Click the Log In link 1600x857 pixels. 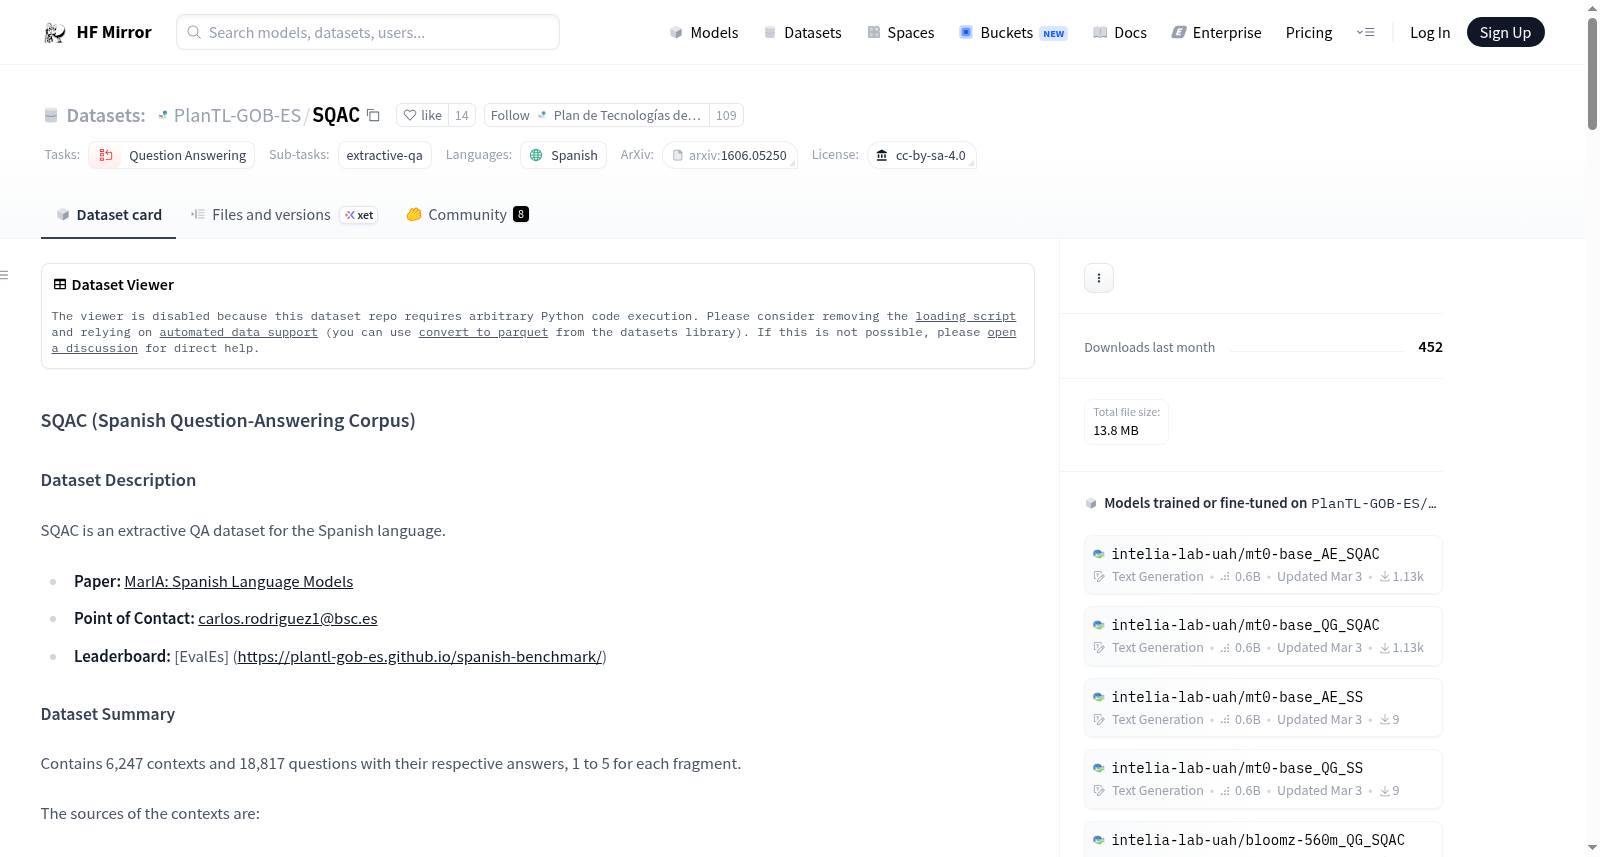tap(1430, 33)
